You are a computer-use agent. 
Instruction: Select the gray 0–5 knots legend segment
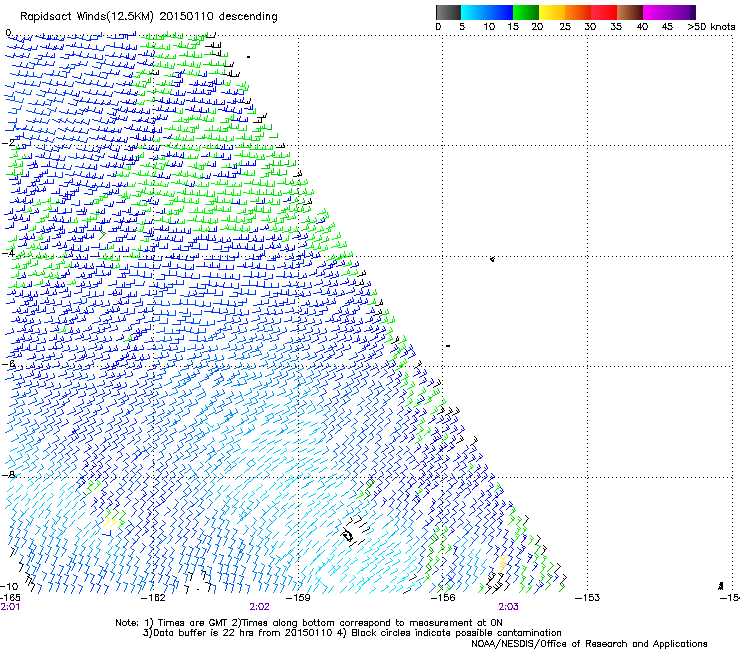pos(448,12)
